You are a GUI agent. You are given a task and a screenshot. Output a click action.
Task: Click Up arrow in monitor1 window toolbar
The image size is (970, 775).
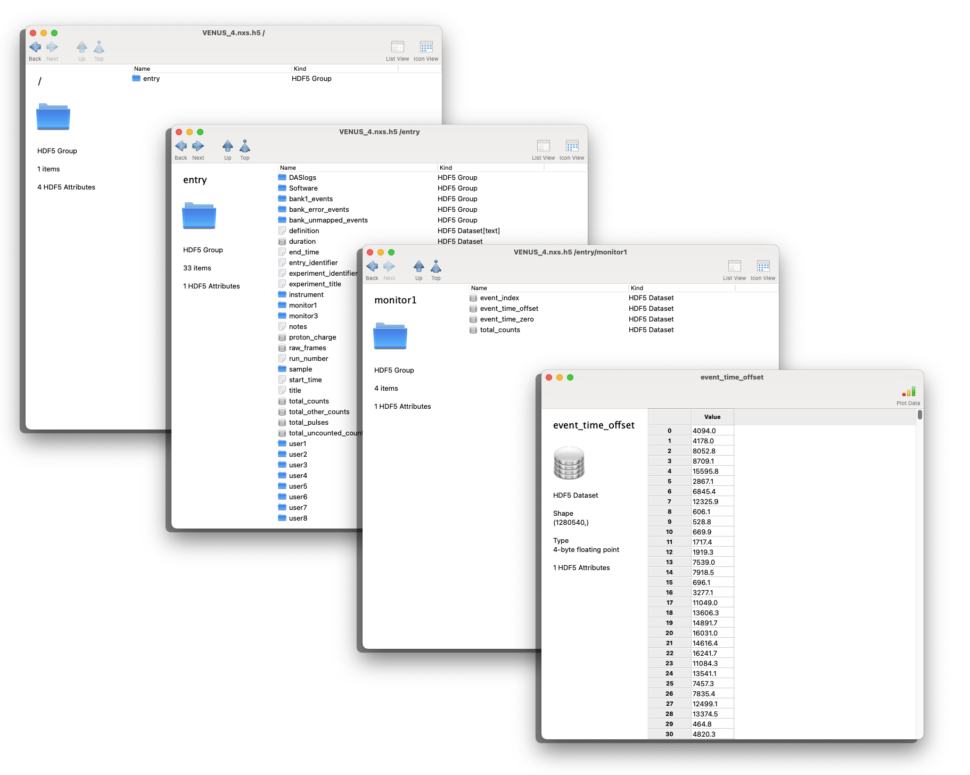(419, 267)
